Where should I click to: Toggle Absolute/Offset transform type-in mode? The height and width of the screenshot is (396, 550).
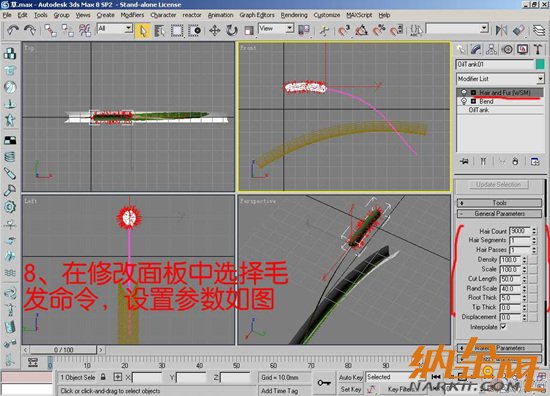coord(118,377)
